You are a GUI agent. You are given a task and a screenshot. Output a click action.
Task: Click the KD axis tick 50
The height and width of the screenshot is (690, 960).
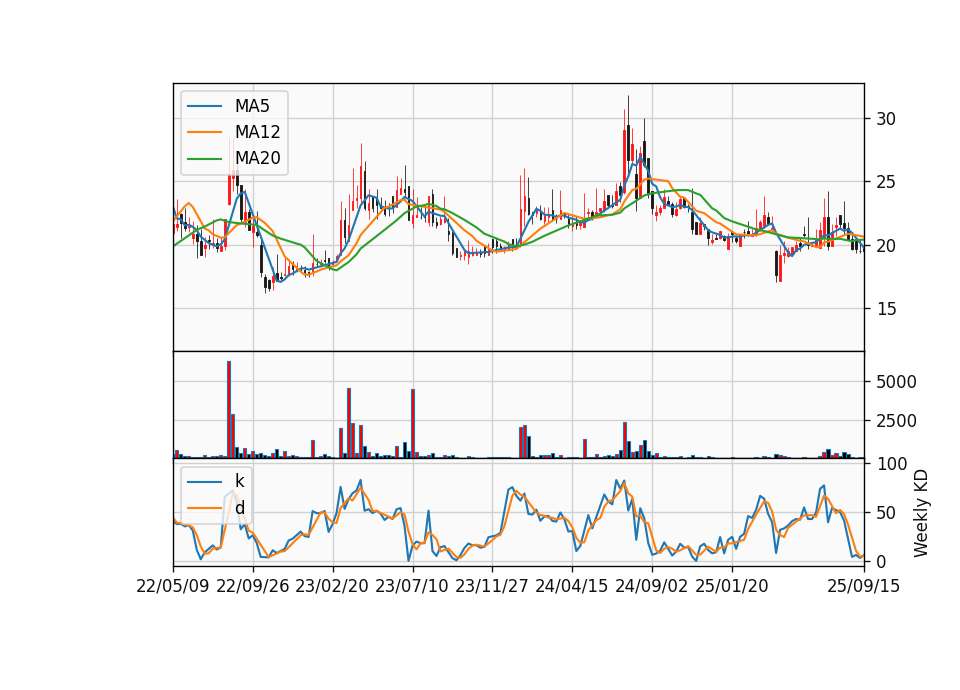pyautogui.click(x=885, y=513)
